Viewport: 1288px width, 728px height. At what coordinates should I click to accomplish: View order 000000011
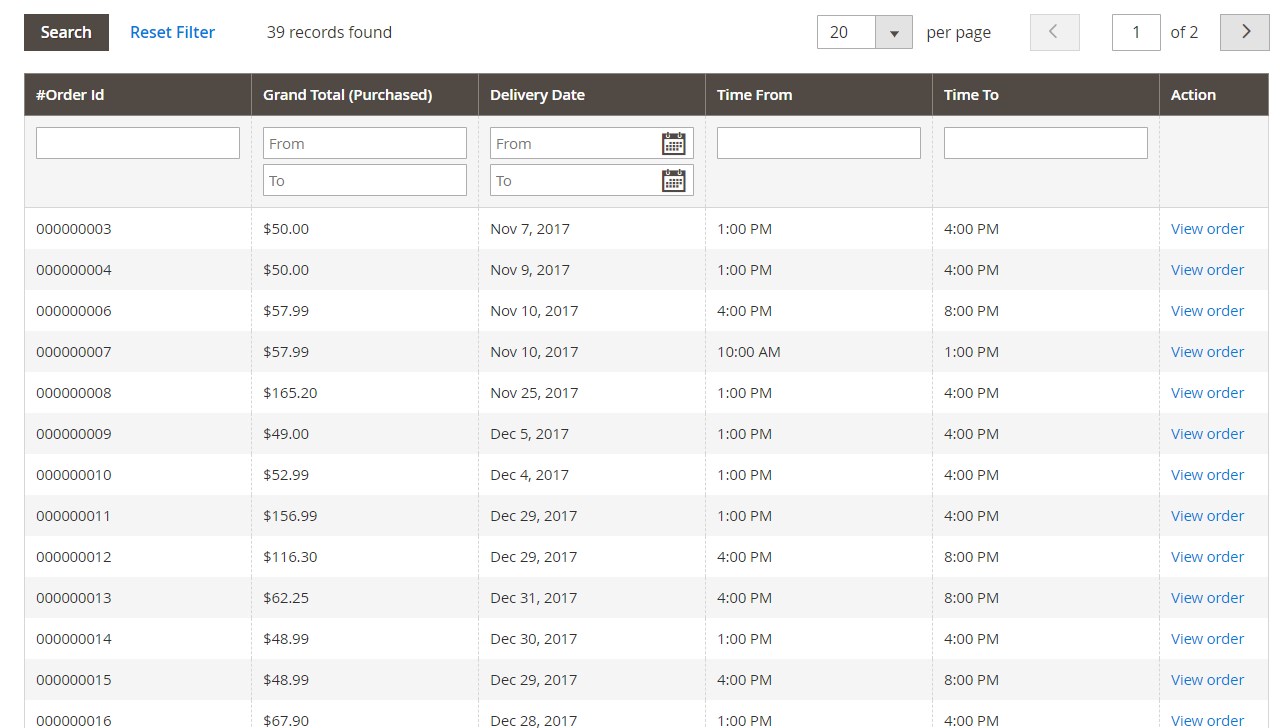tap(1207, 516)
